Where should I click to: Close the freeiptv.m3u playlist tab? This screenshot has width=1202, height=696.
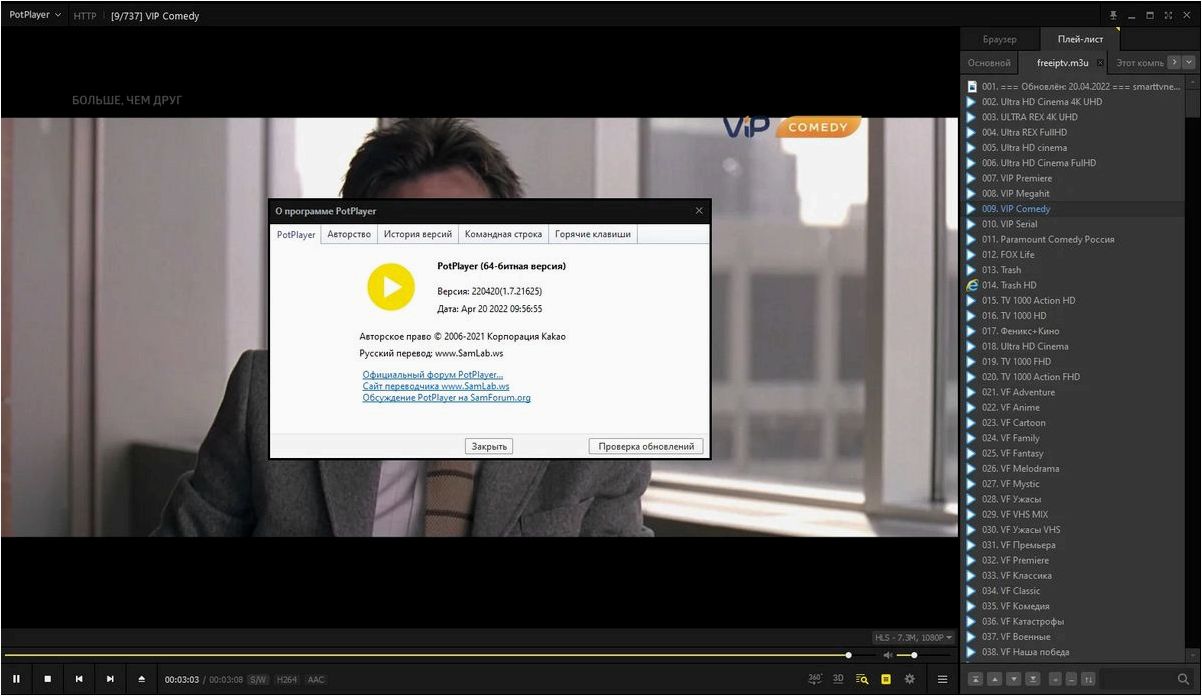coord(1100,63)
